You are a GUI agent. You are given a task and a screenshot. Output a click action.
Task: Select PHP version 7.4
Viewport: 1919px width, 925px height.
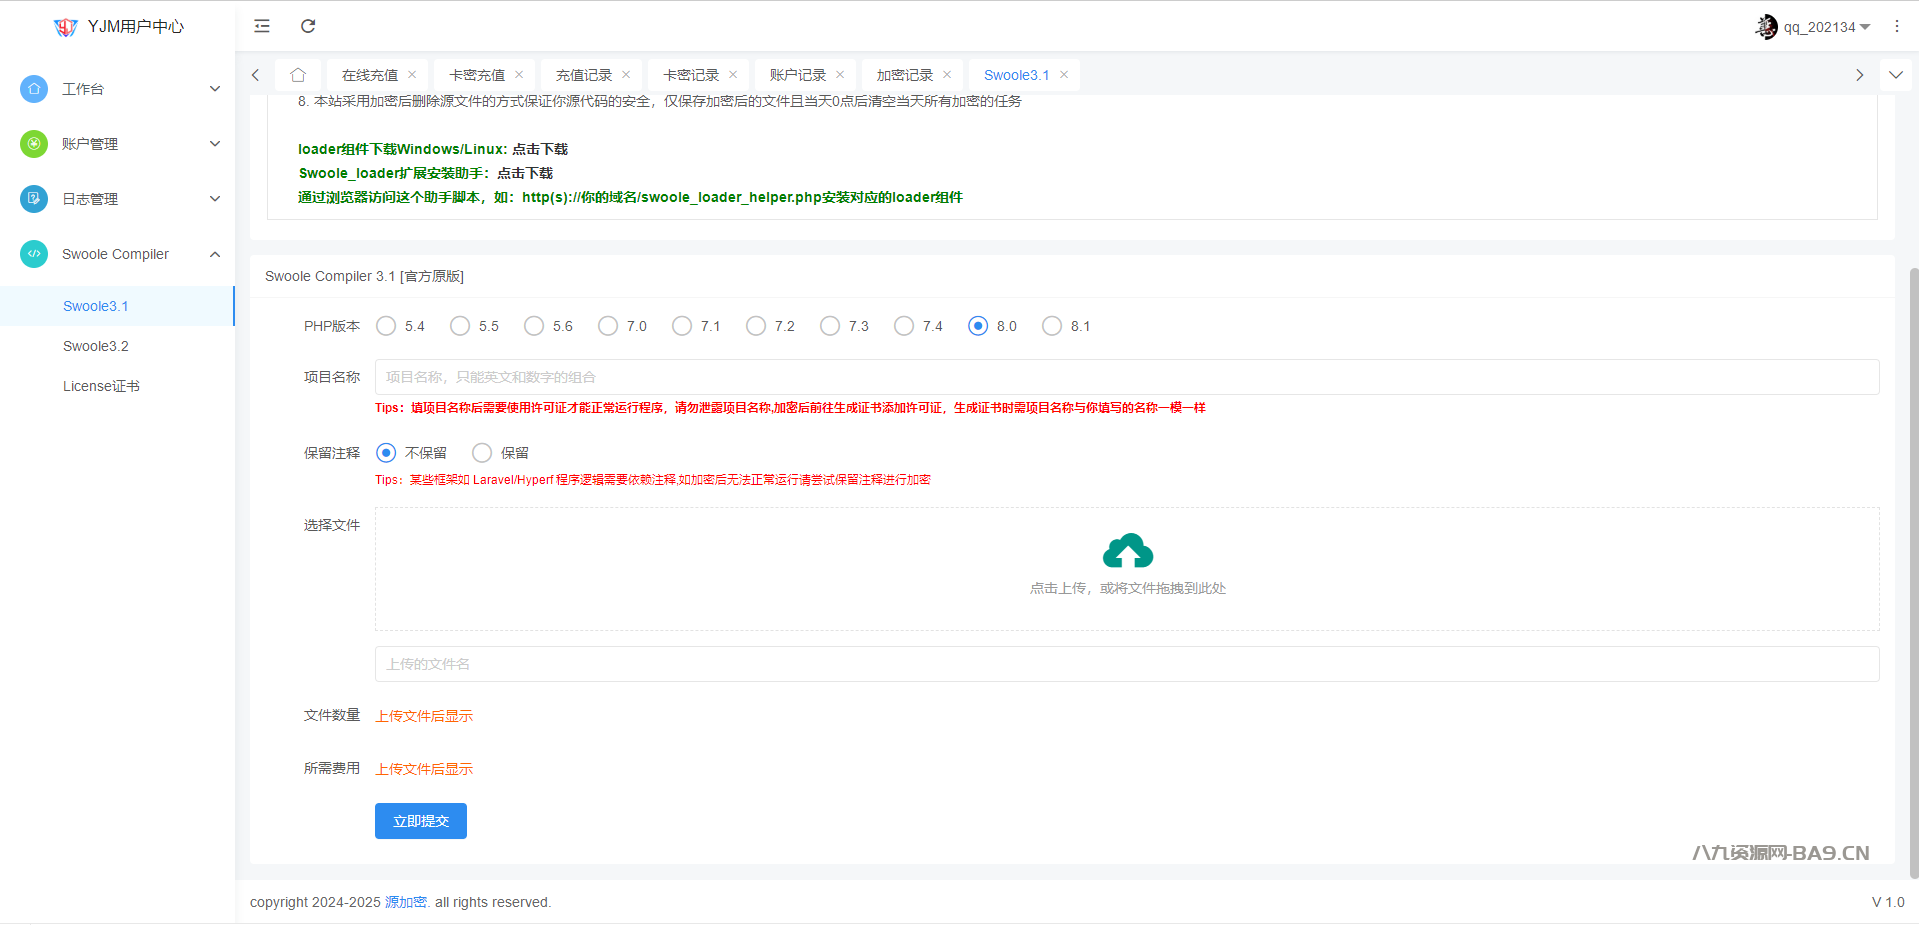click(904, 326)
